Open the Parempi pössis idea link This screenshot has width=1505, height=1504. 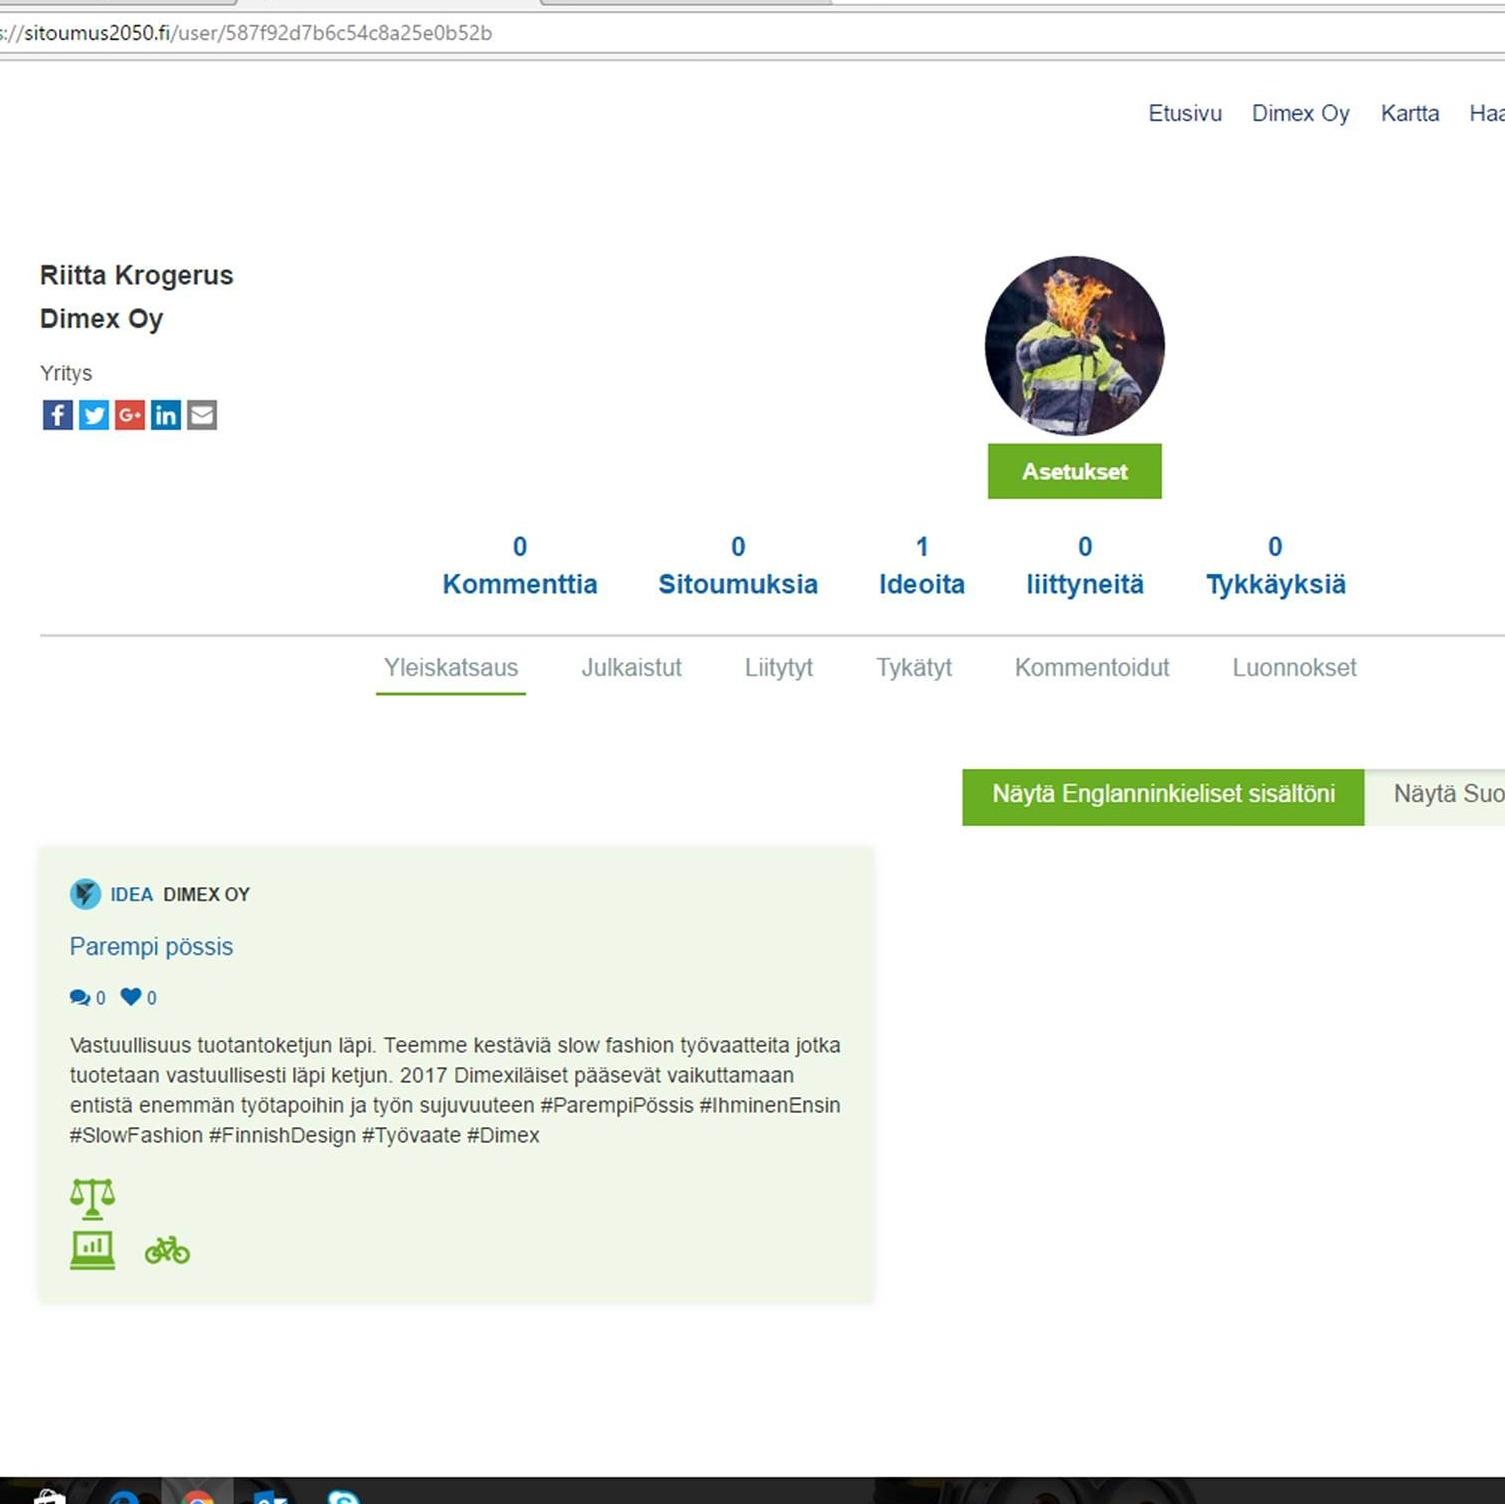[x=151, y=947]
